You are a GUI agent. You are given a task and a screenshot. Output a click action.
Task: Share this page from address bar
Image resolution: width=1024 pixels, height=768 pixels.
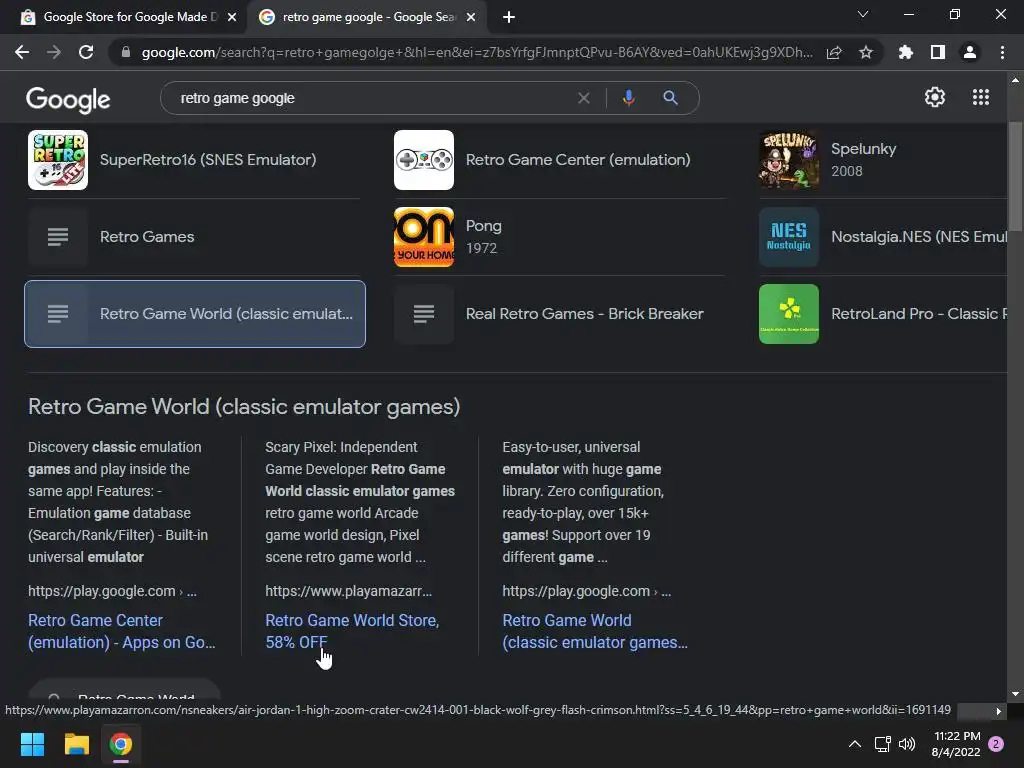pyautogui.click(x=834, y=52)
